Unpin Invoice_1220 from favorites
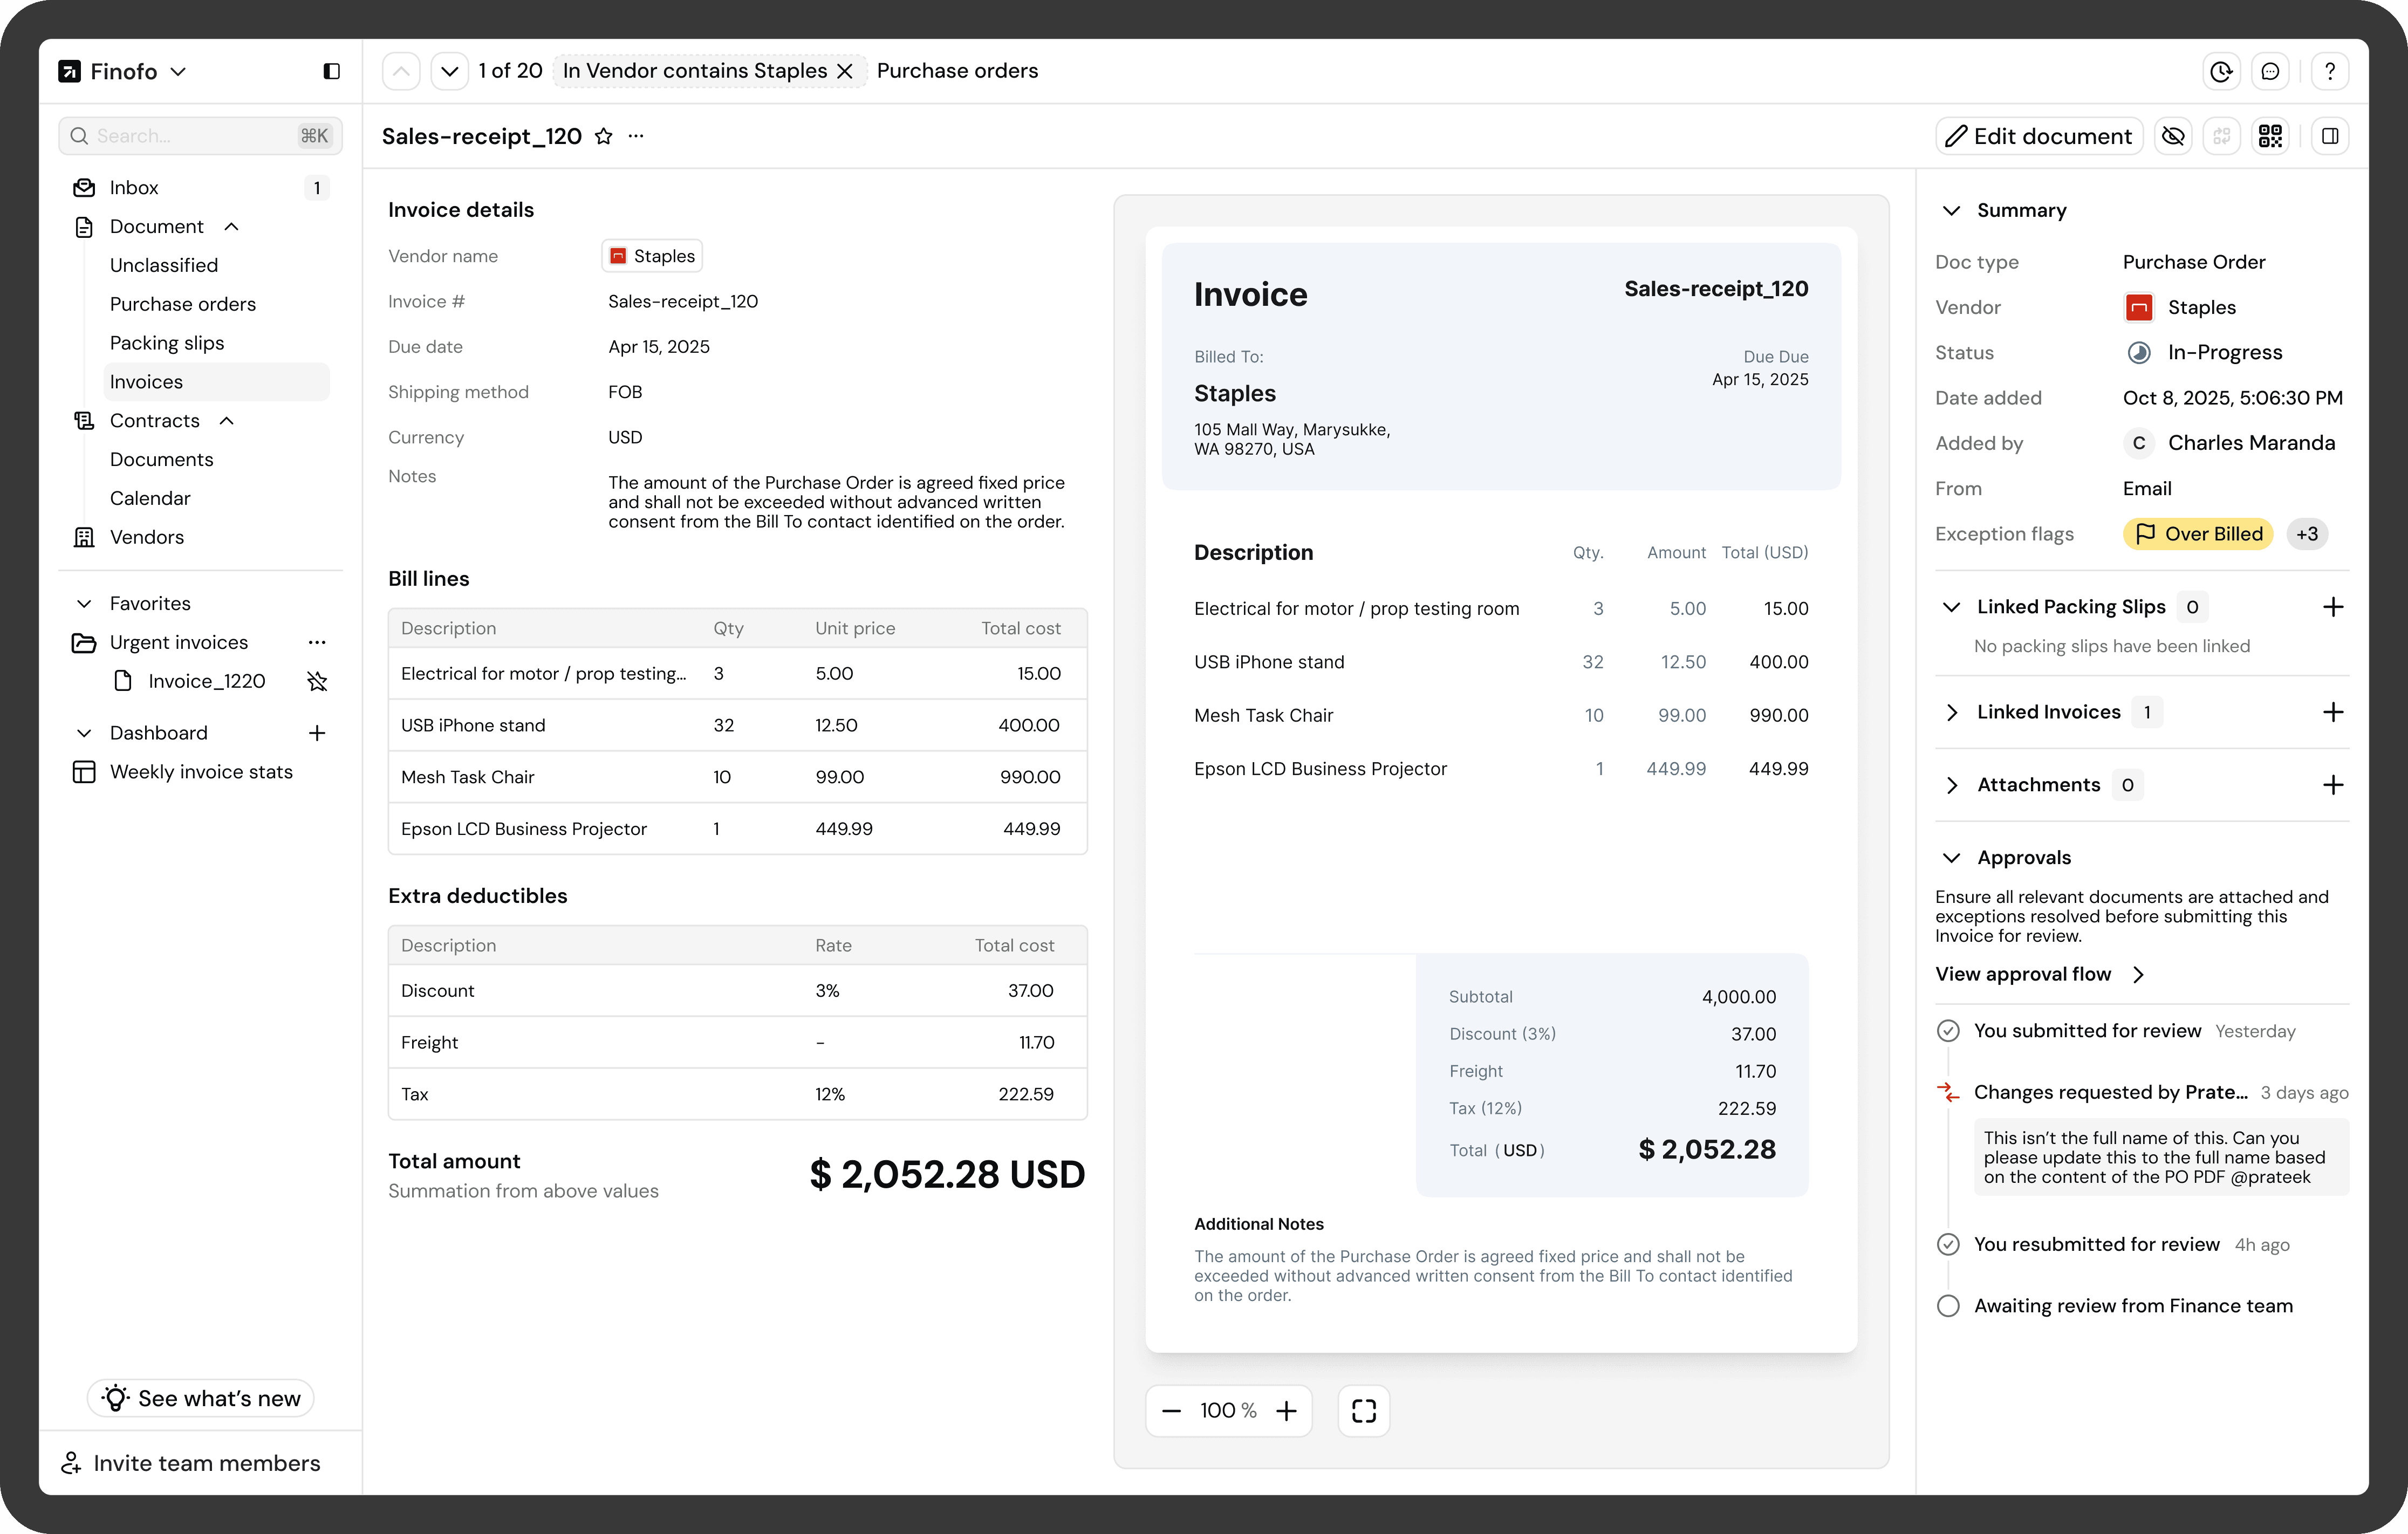The image size is (2408, 1534). click(317, 681)
